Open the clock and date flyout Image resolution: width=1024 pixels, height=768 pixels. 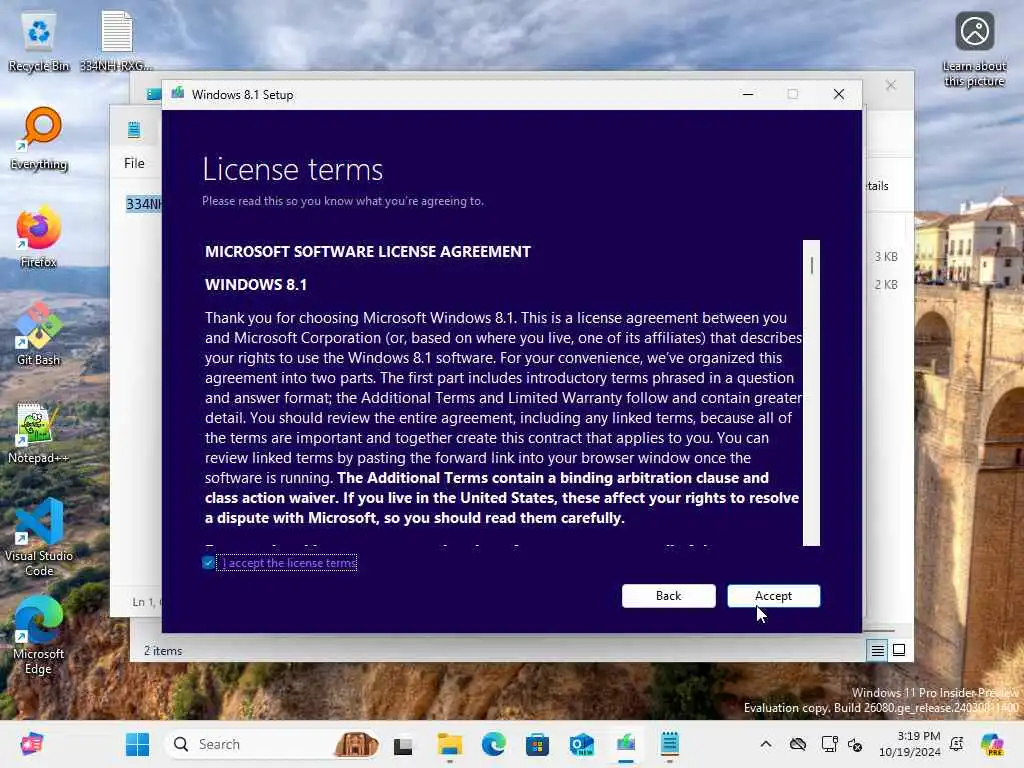click(x=910, y=744)
